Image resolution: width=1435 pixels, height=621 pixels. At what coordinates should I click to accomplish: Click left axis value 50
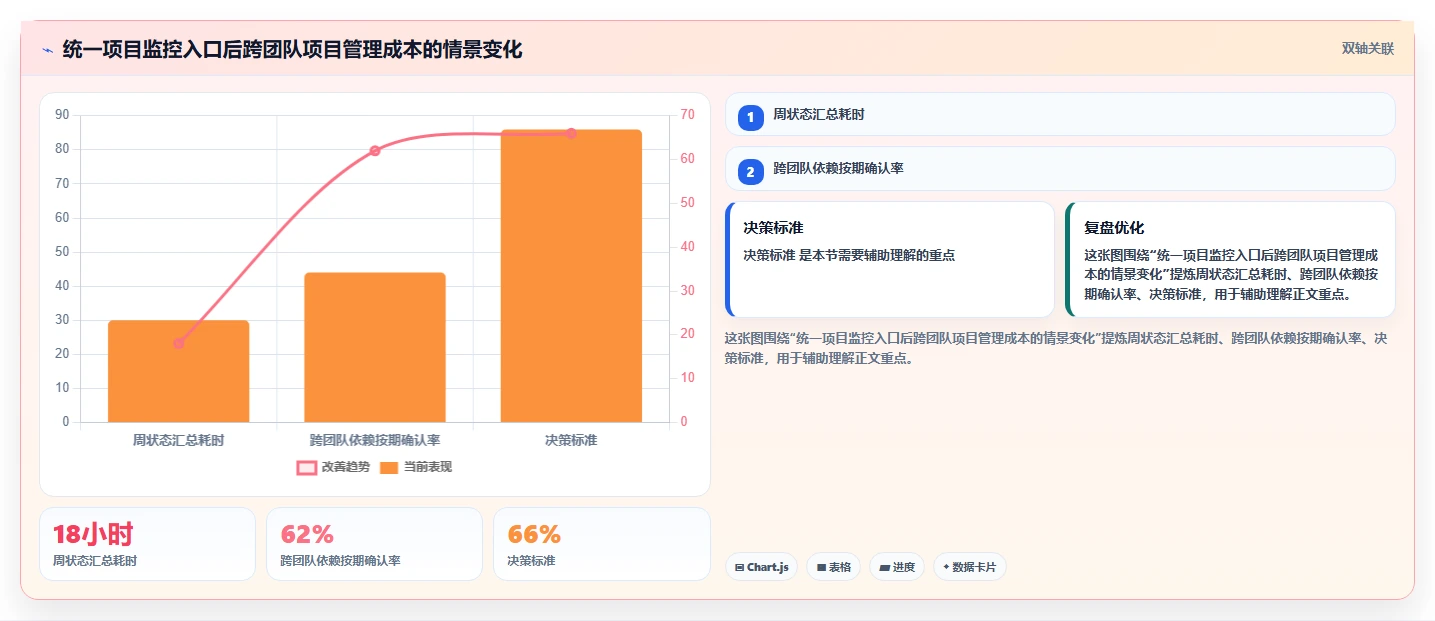62,252
